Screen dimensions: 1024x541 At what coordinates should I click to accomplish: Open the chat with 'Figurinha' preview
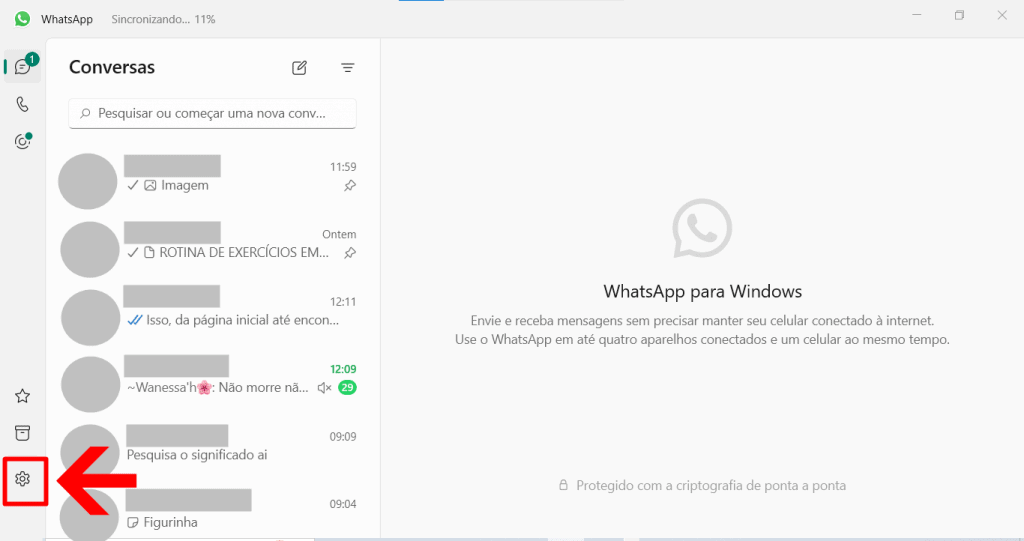tap(212, 516)
